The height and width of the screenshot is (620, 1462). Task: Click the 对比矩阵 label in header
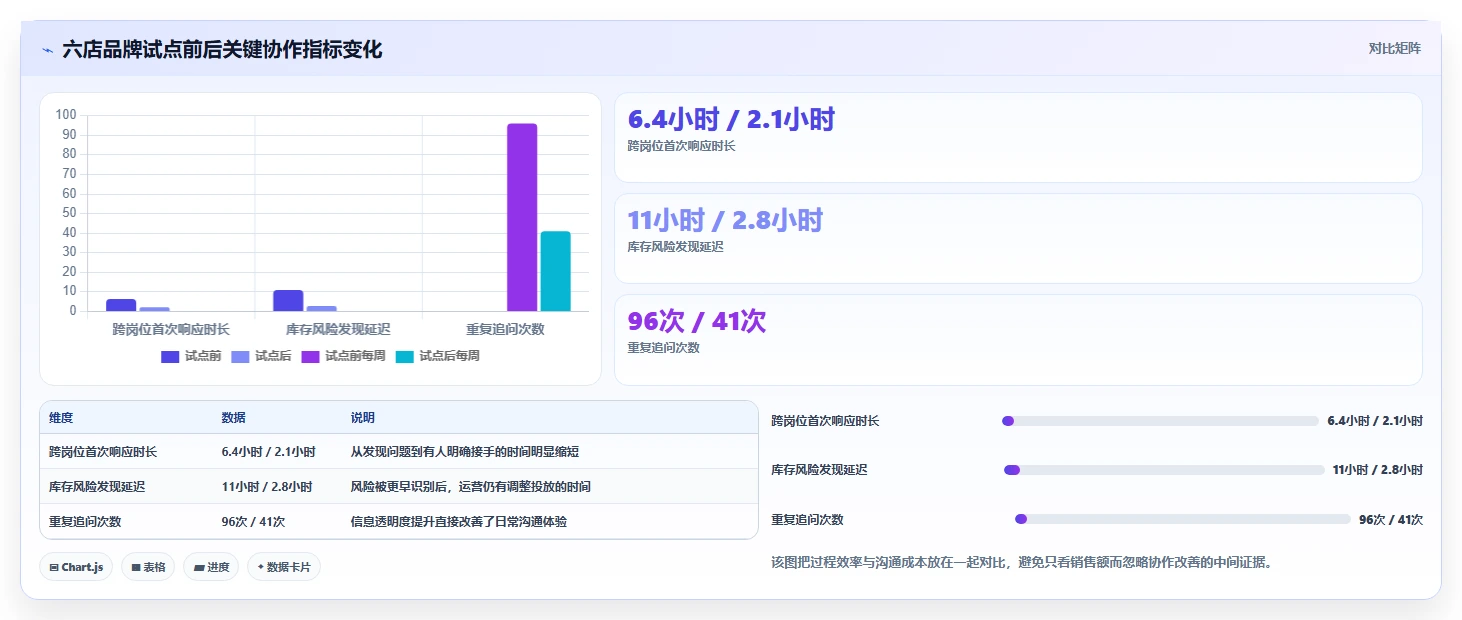(x=1394, y=48)
